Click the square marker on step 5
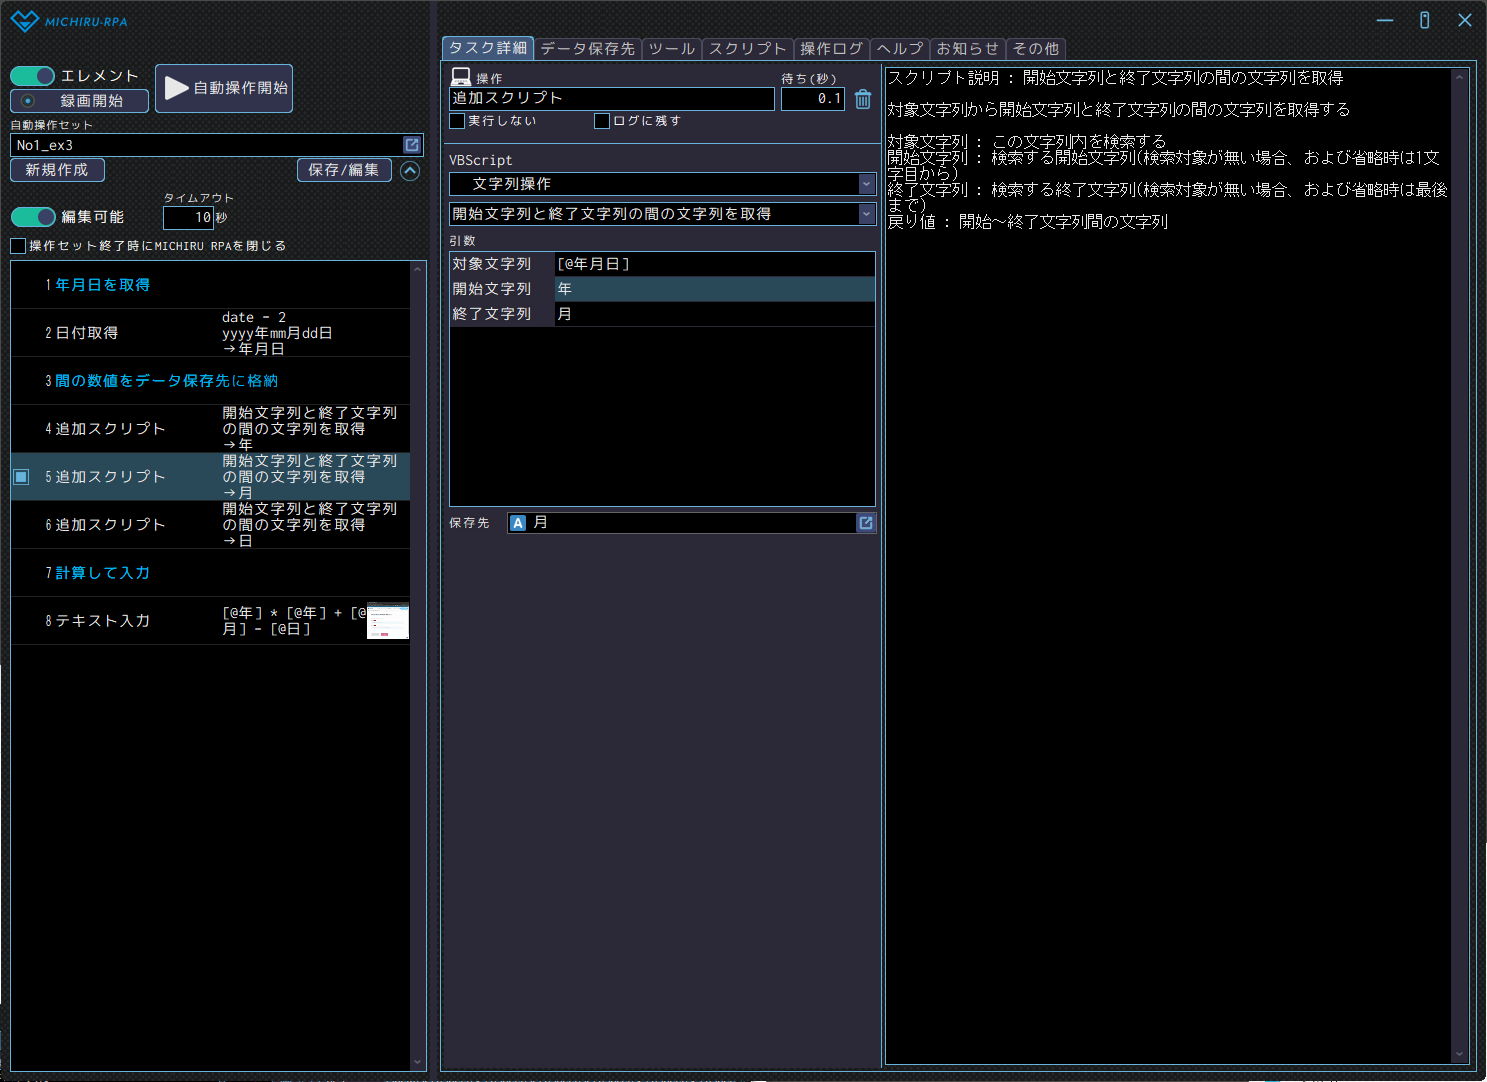1487x1082 pixels. pyautogui.click(x=21, y=477)
